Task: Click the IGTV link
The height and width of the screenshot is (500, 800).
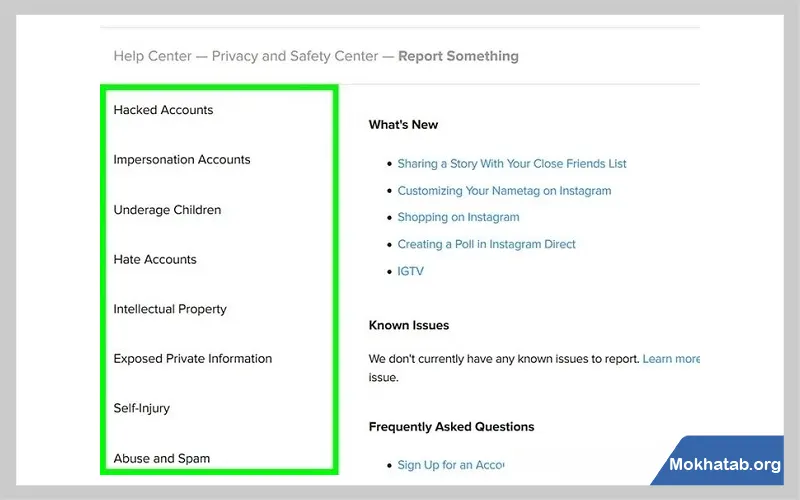Action: coord(411,271)
